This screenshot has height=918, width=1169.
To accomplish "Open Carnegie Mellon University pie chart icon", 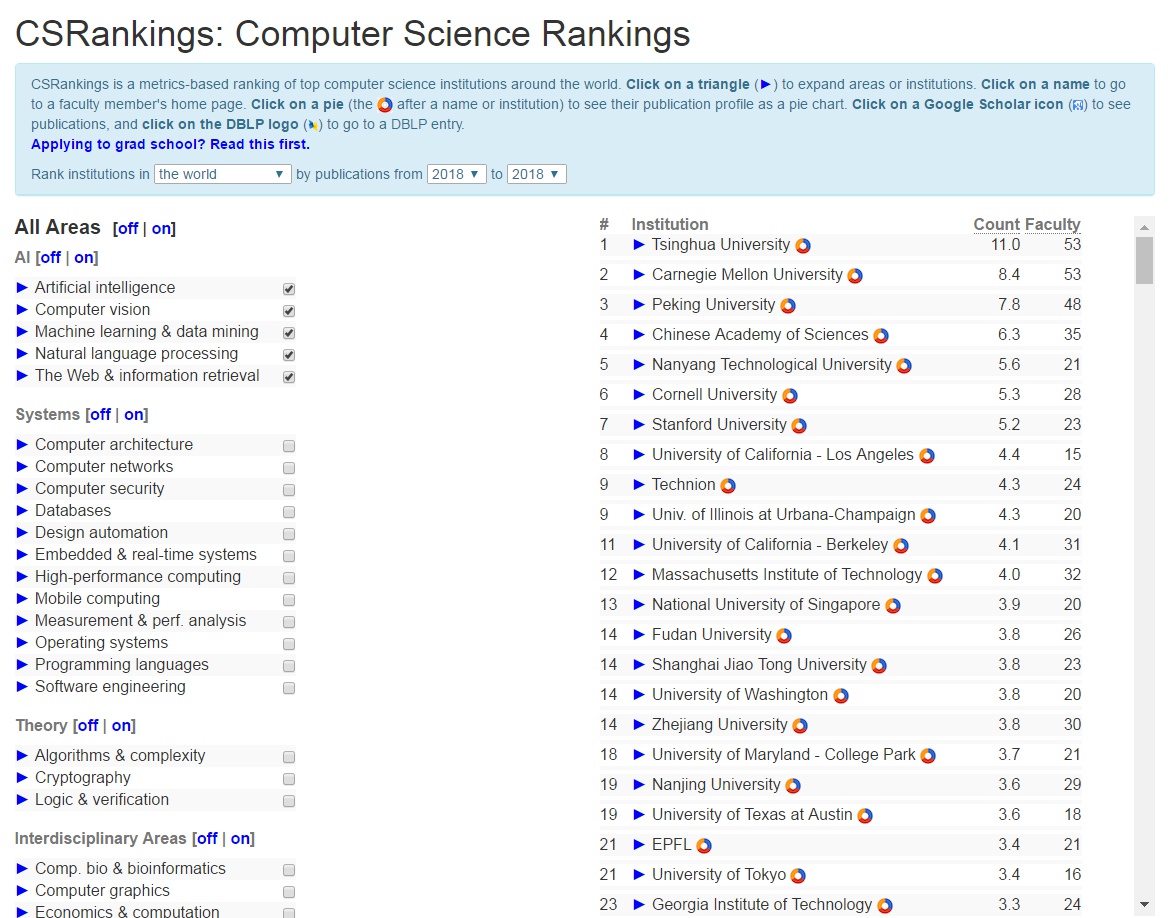I will [855, 276].
